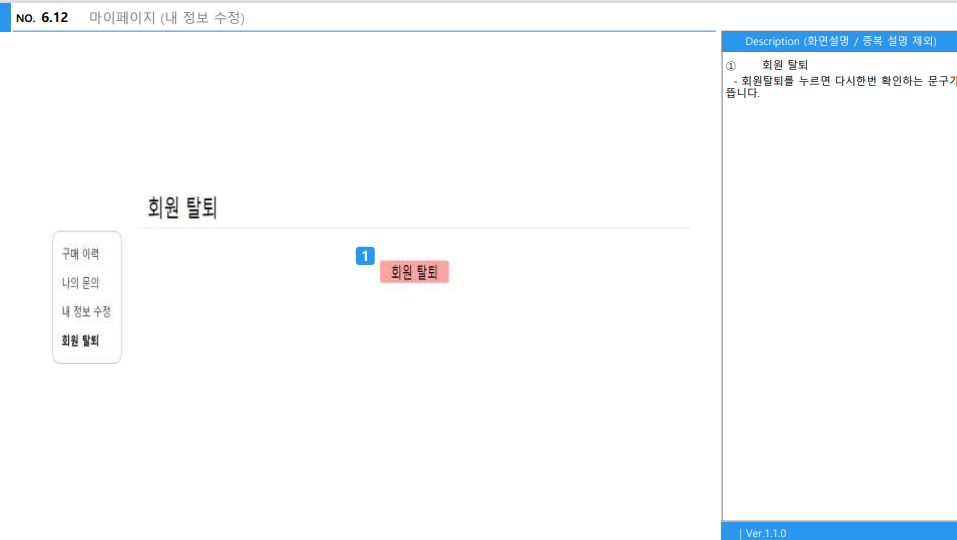Click the Ver.1.1.0 footer text
This screenshot has width=957, height=540.
pyautogui.click(x=765, y=533)
